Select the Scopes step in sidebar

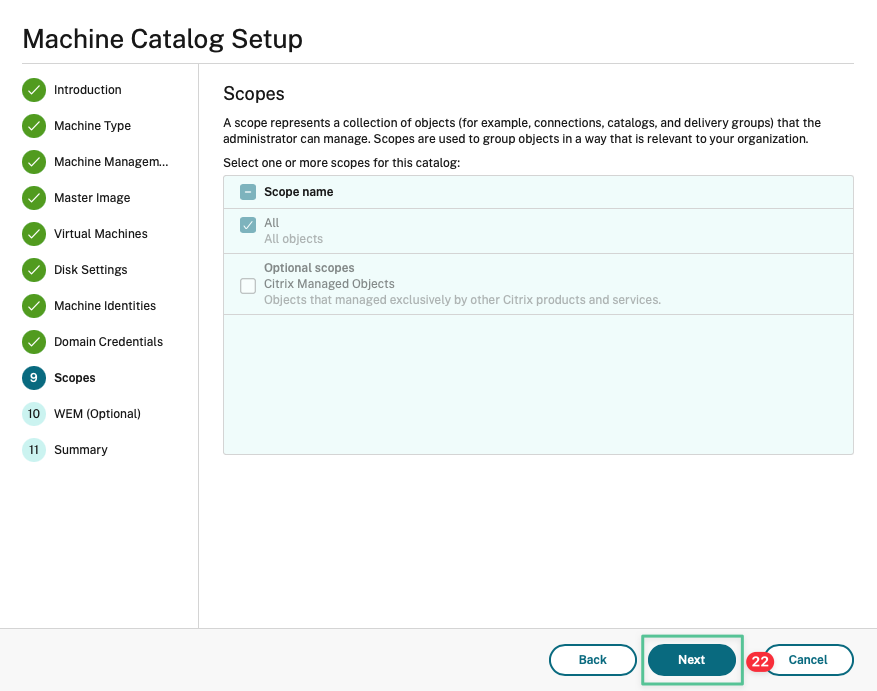(75, 378)
